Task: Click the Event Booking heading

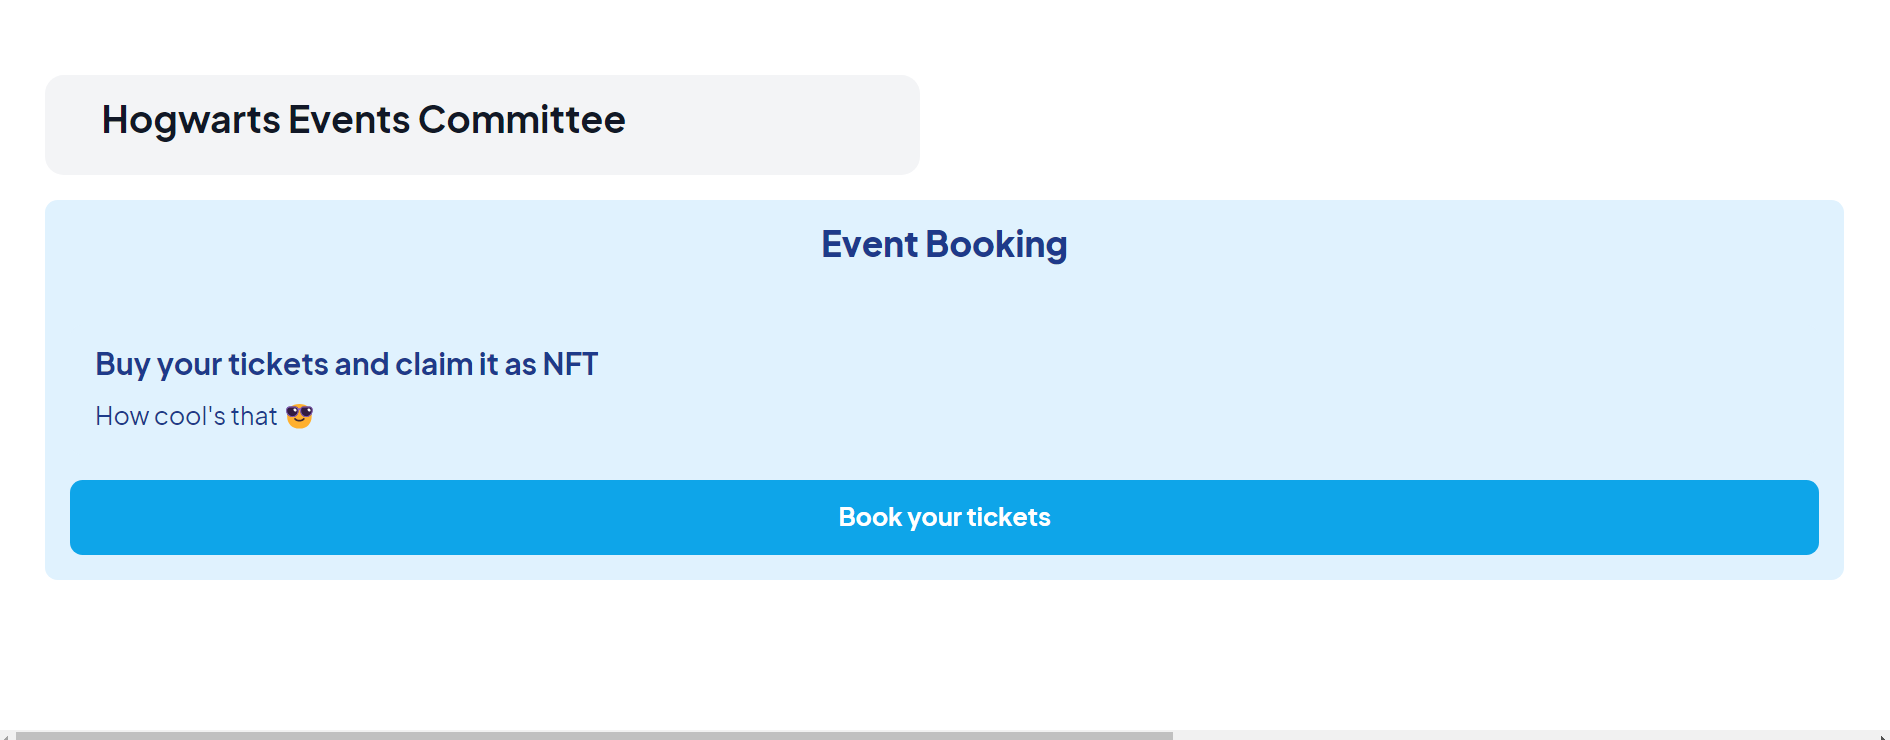Action: [x=944, y=244]
